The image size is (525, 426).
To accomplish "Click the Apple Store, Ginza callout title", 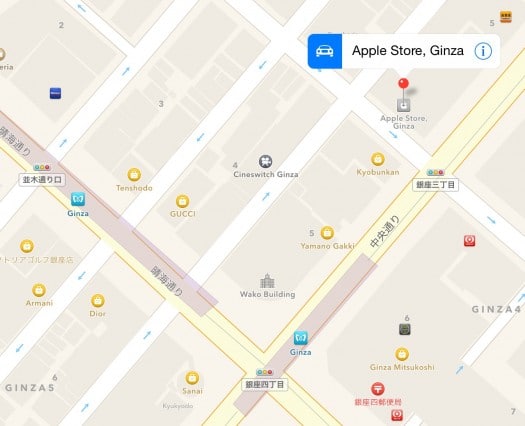I will pyautogui.click(x=408, y=51).
